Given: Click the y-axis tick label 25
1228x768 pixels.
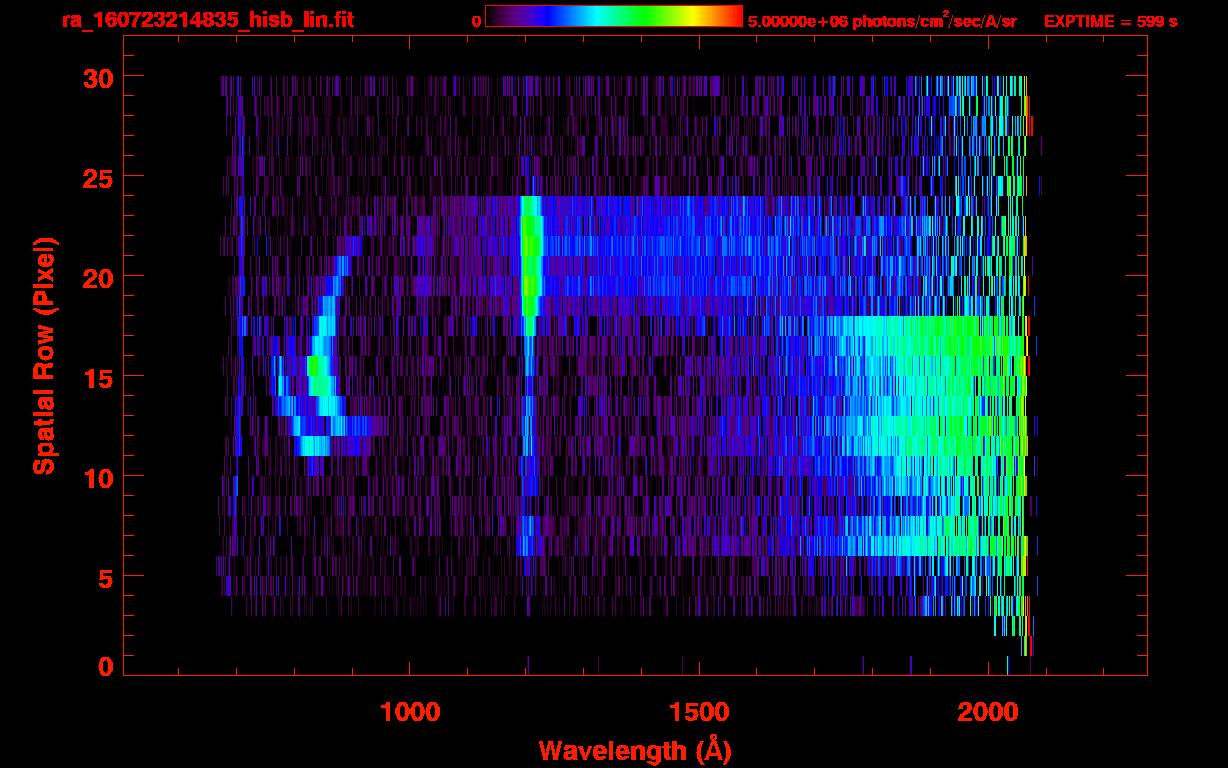Looking at the screenshot, I should 96,177.
